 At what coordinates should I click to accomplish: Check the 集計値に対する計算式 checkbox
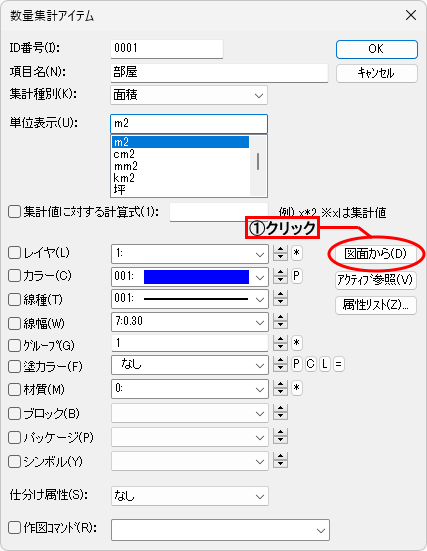click(14, 212)
